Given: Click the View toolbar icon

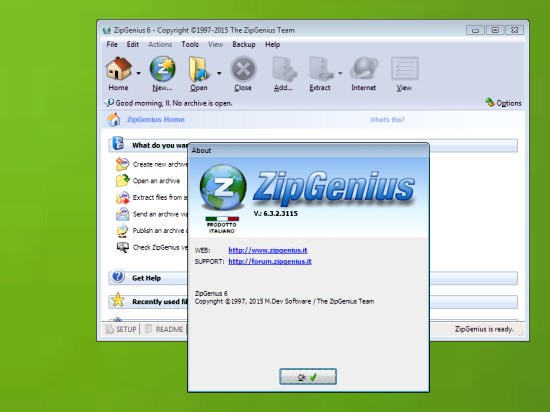Looking at the screenshot, I should pyautogui.click(x=404, y=69).
